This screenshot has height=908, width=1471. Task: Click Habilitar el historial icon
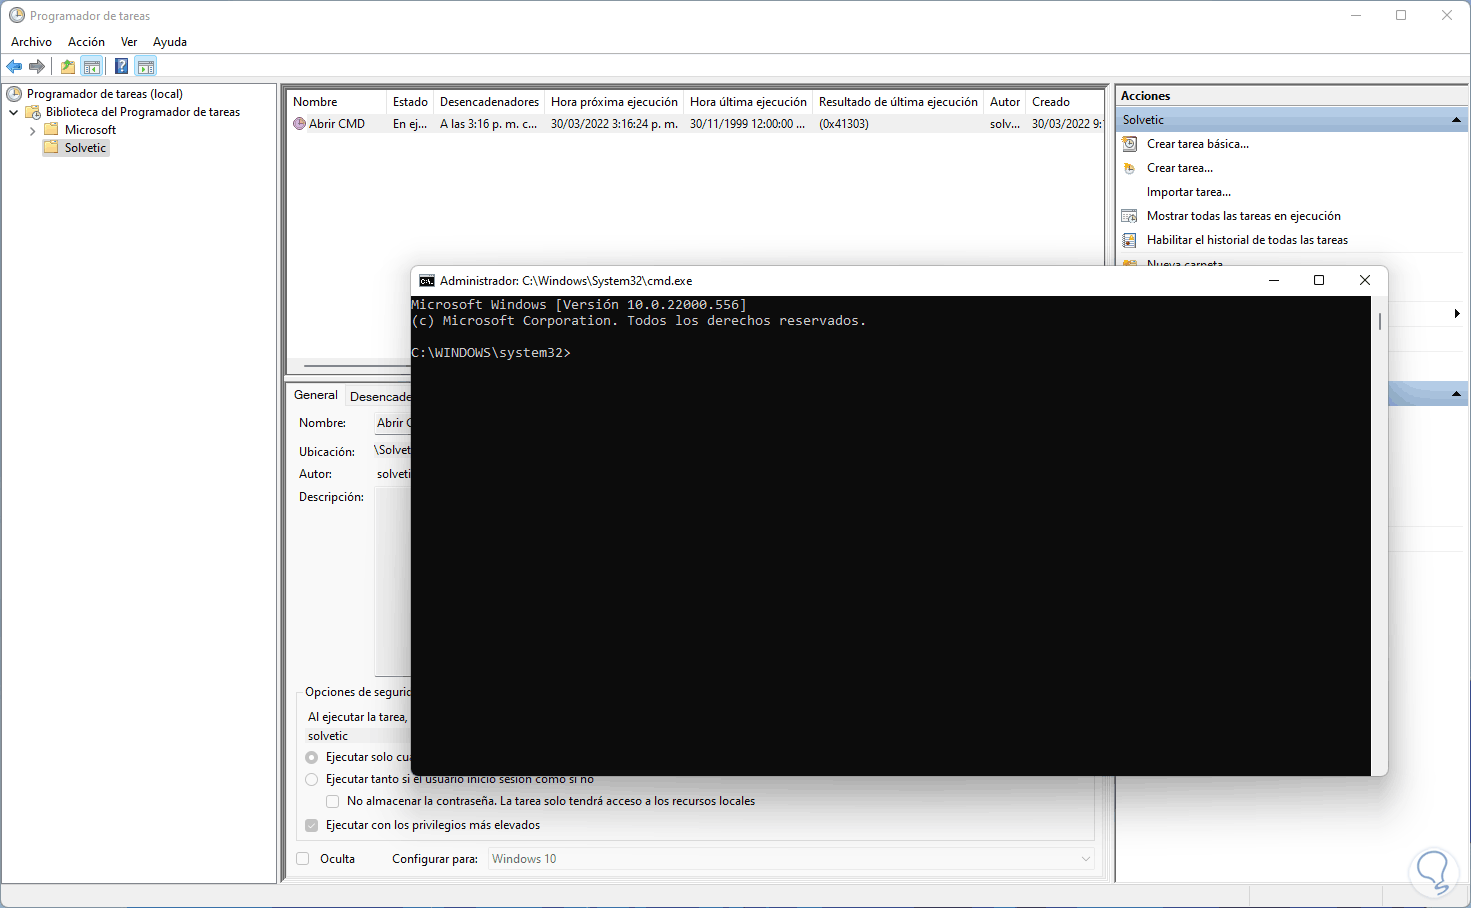1129,240
